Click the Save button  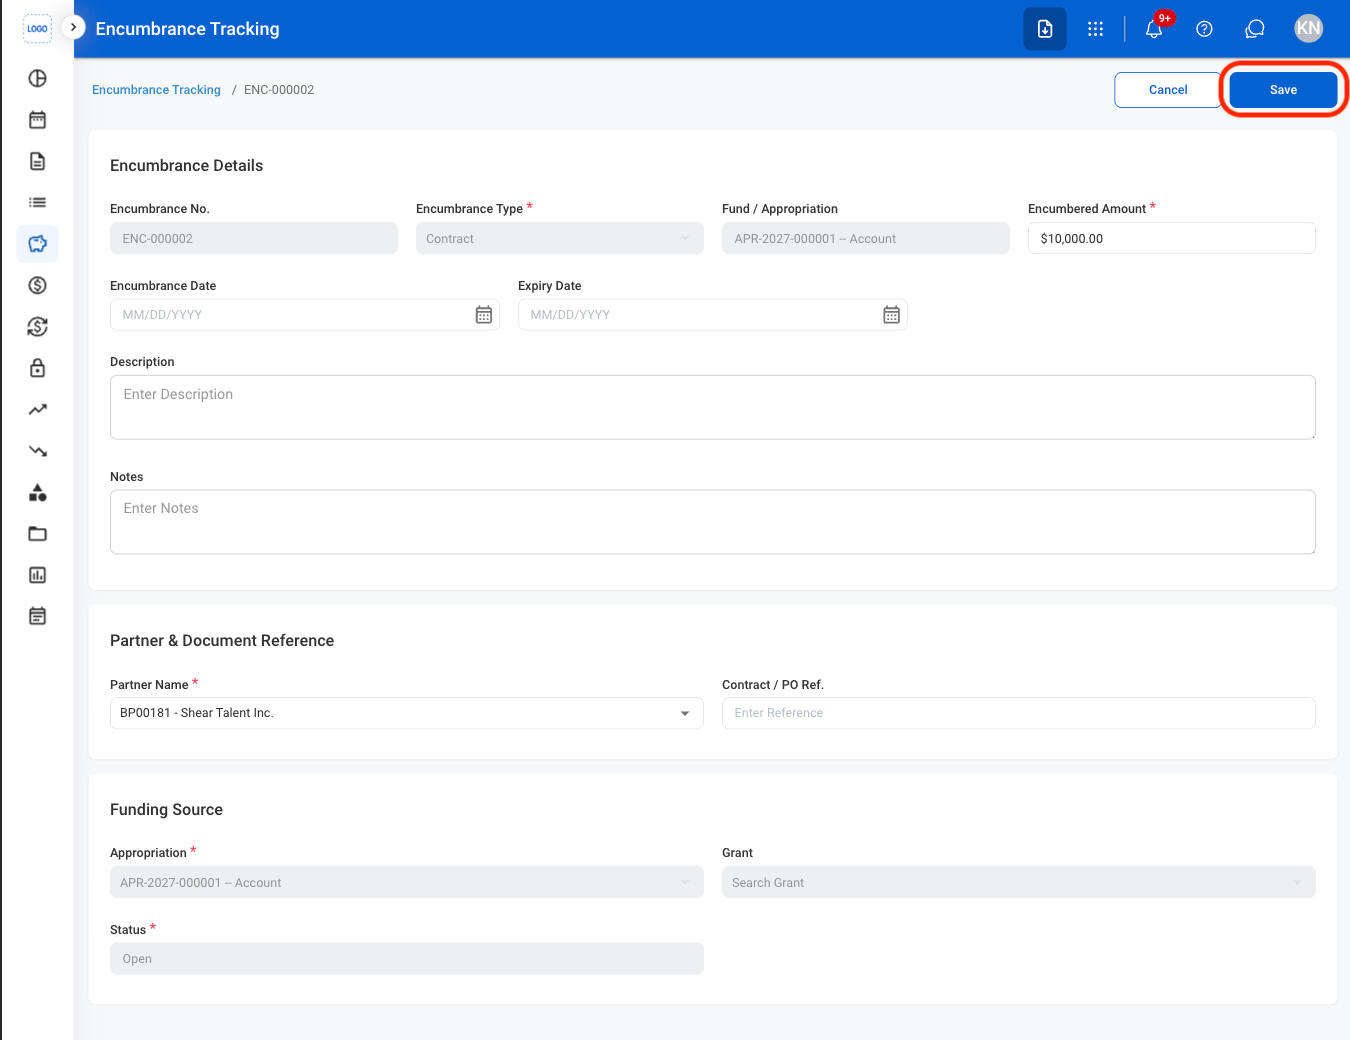tap(1283, 90)
